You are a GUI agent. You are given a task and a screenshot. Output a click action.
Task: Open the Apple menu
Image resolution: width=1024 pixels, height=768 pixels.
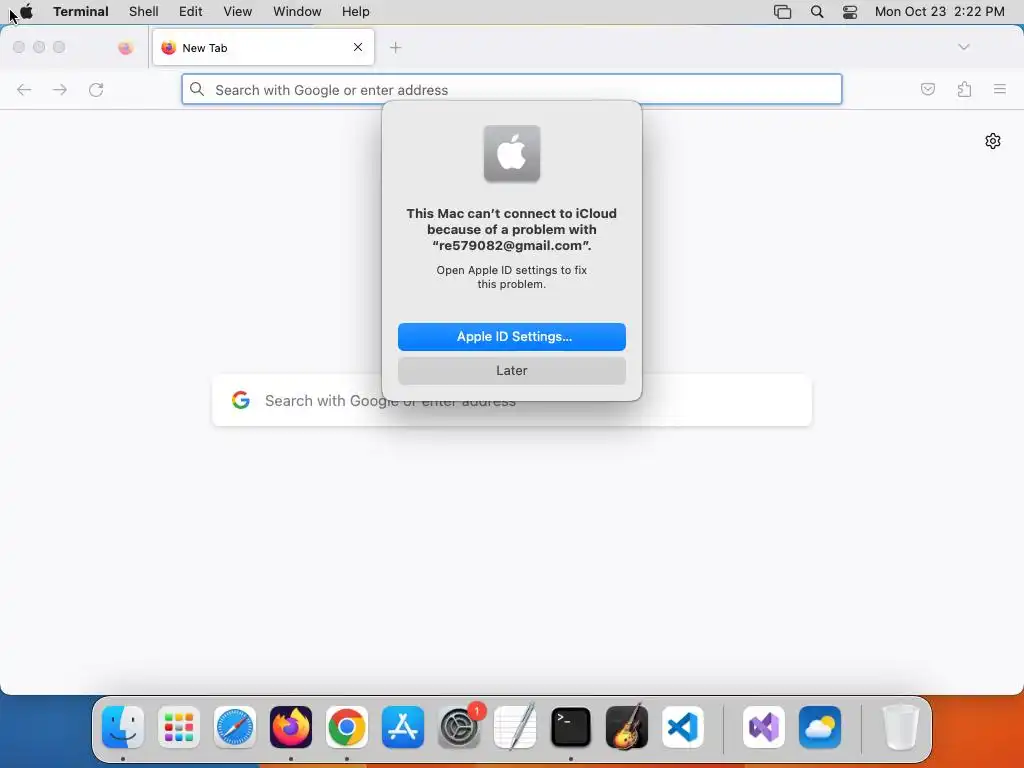pos(26,11)
